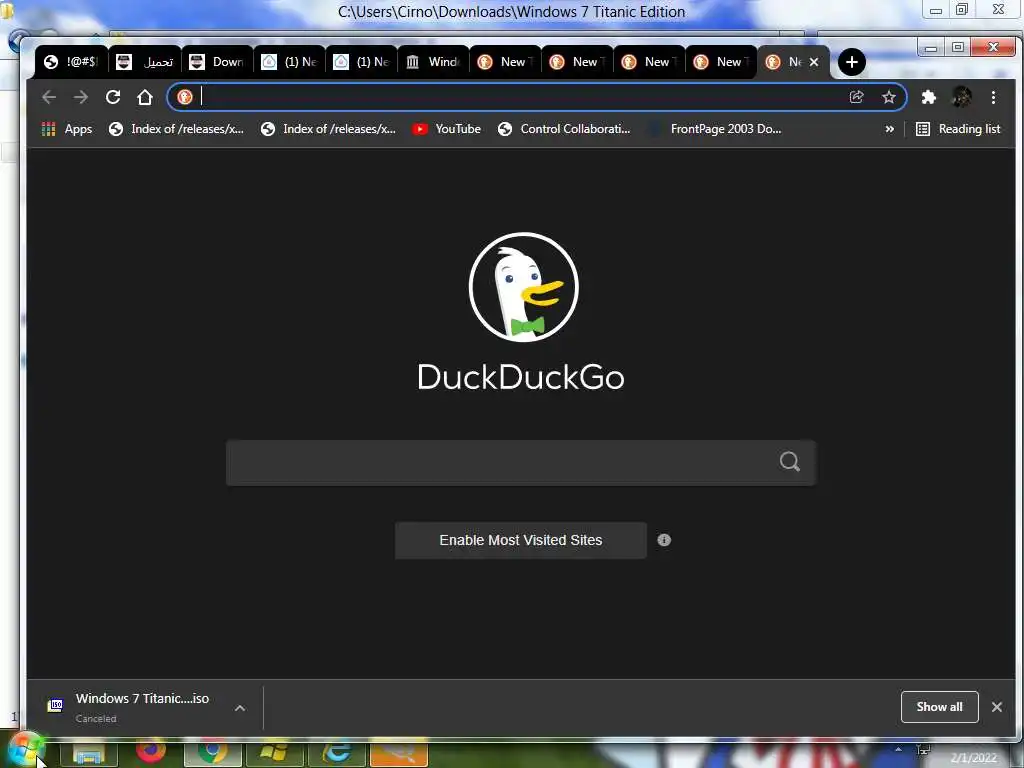
Task: Open the Extensions puzzle icon
Action: coord(929,97)
